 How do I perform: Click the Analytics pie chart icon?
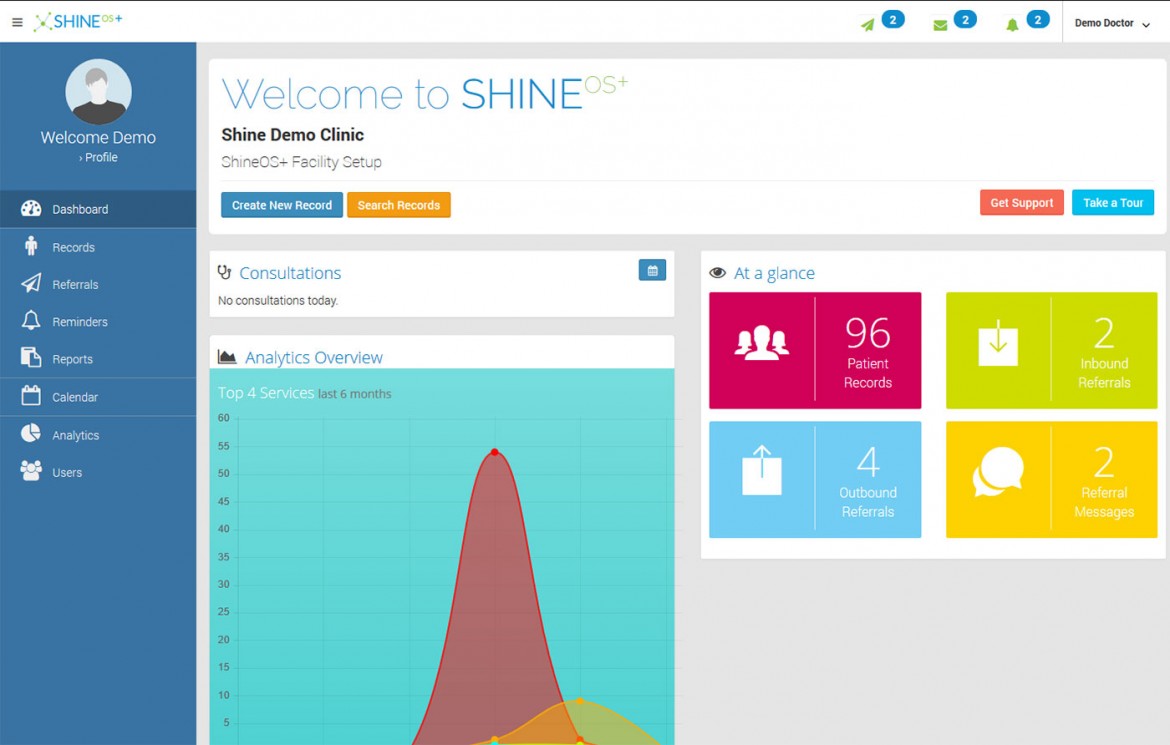(31, 433)
